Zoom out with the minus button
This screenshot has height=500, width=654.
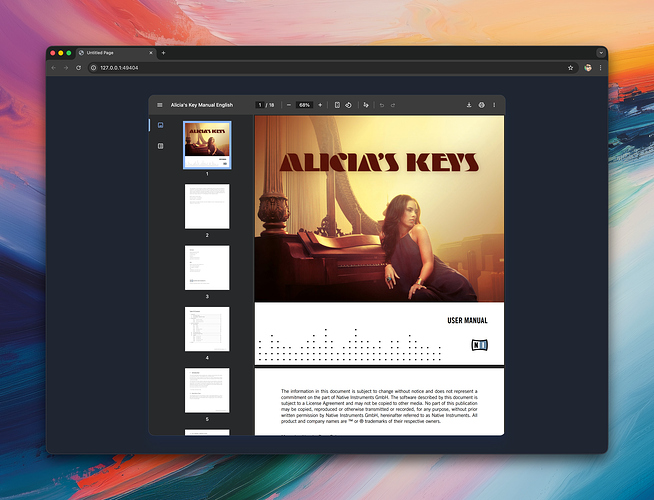[x=289, y=105]
